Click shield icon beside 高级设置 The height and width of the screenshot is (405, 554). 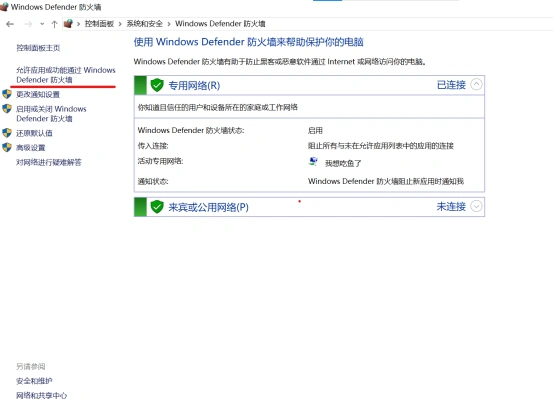coord(7,147)
